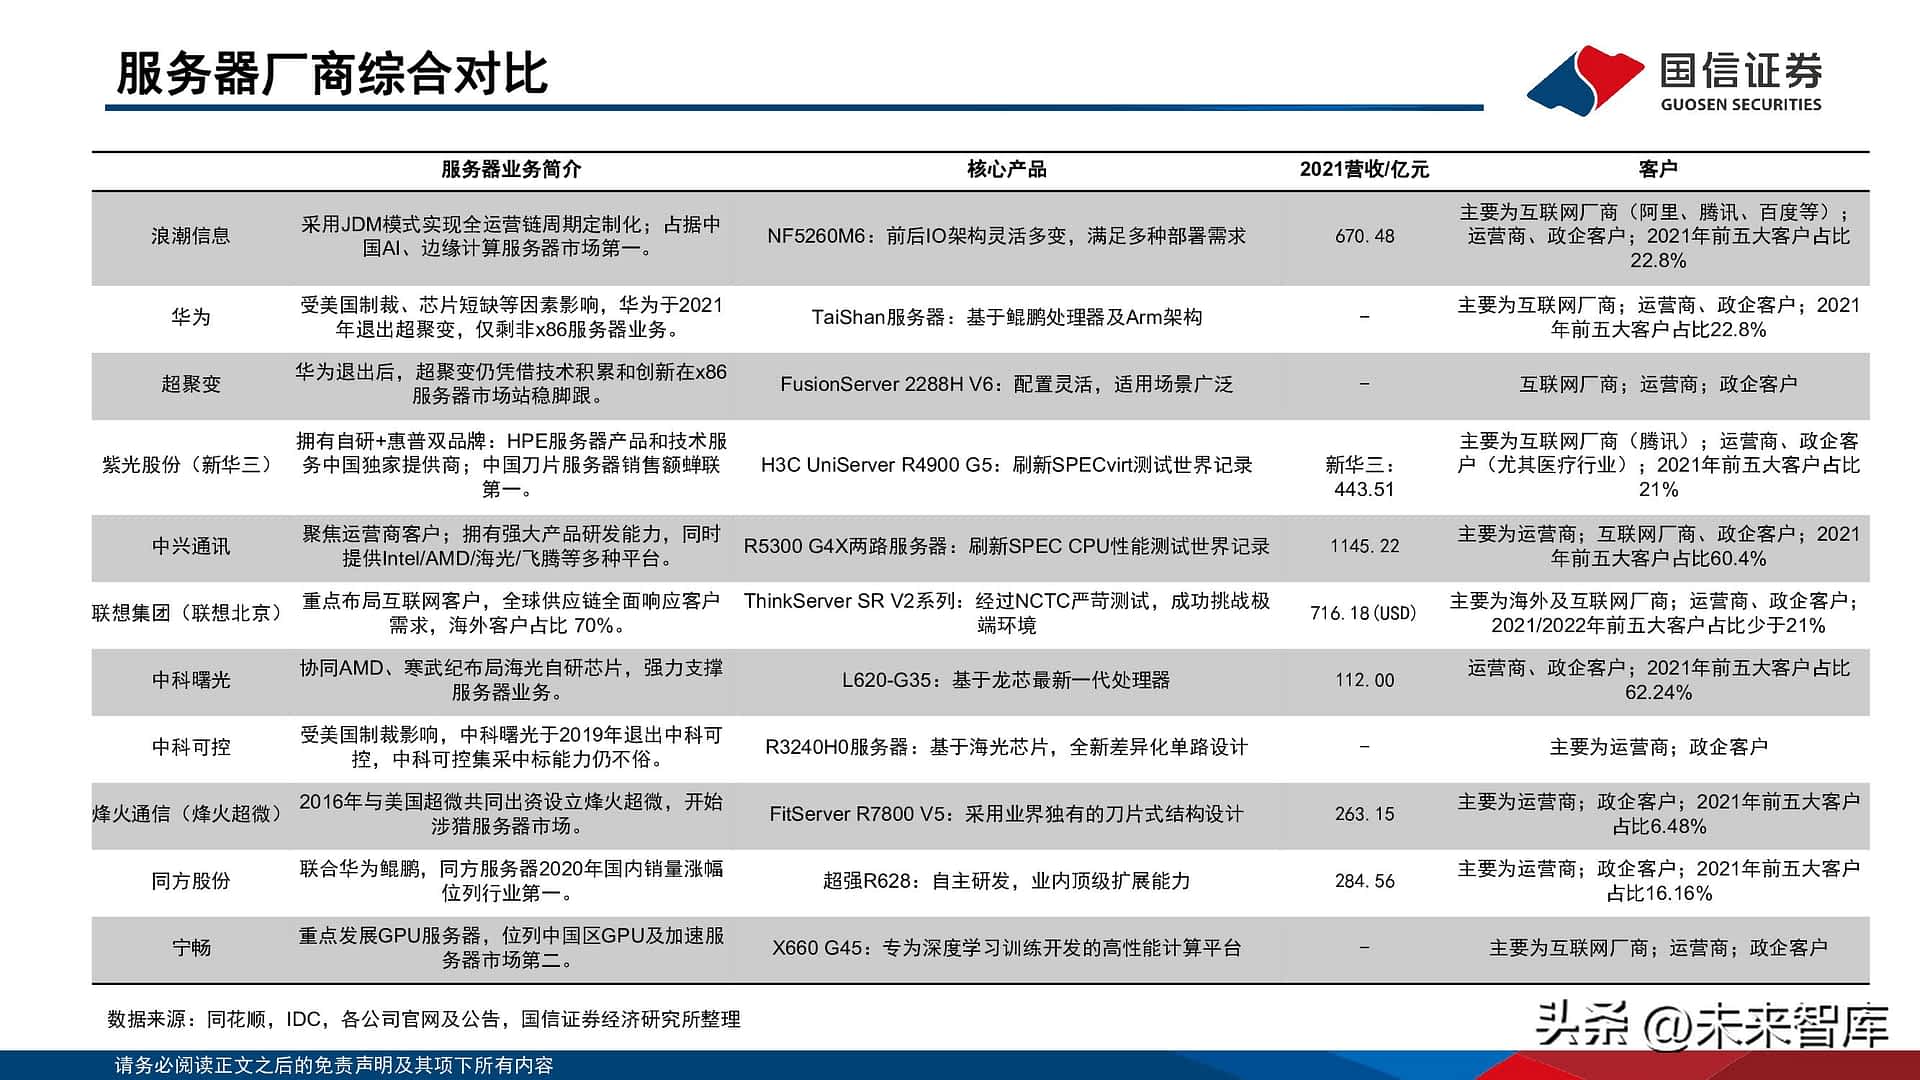Screen dimensions: 1920x1080
Task: Click the column header 服务器业务简介
Action: click(511, 169)
